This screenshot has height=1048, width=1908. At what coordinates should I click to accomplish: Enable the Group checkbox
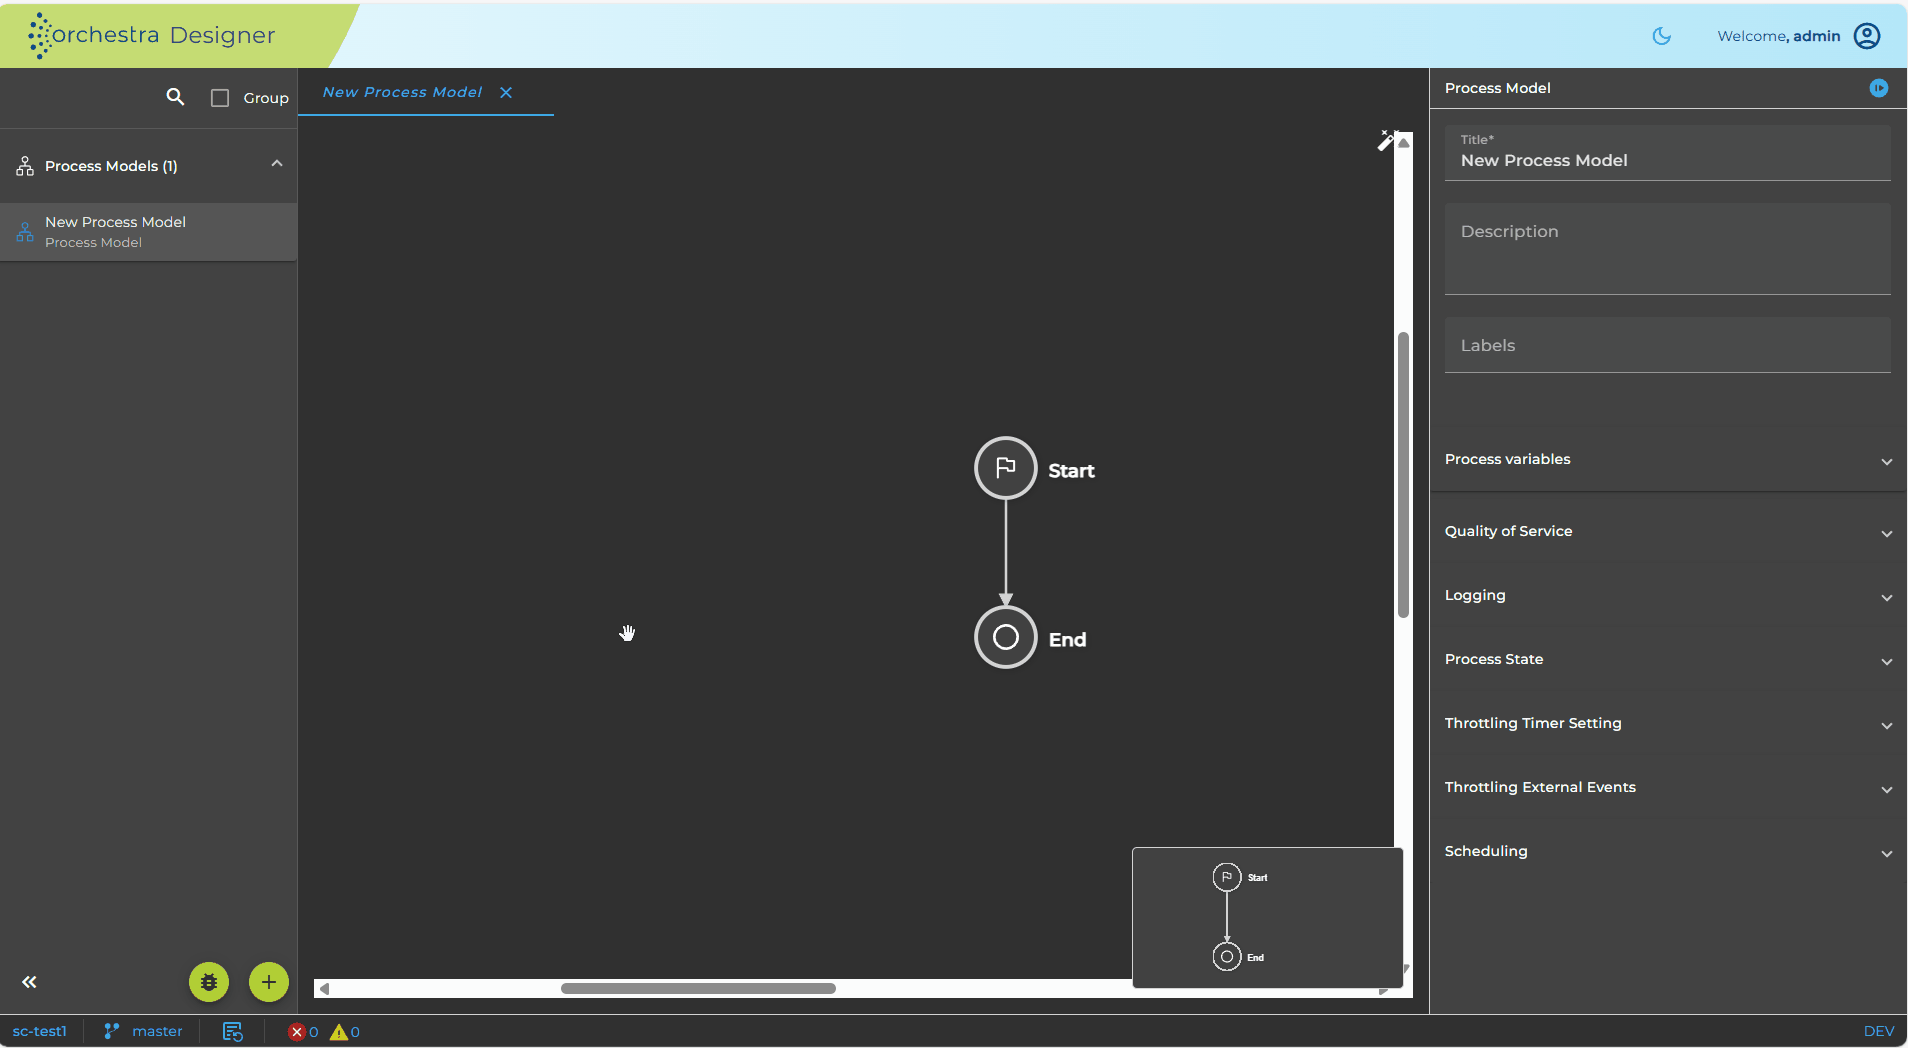click(220, 98)
